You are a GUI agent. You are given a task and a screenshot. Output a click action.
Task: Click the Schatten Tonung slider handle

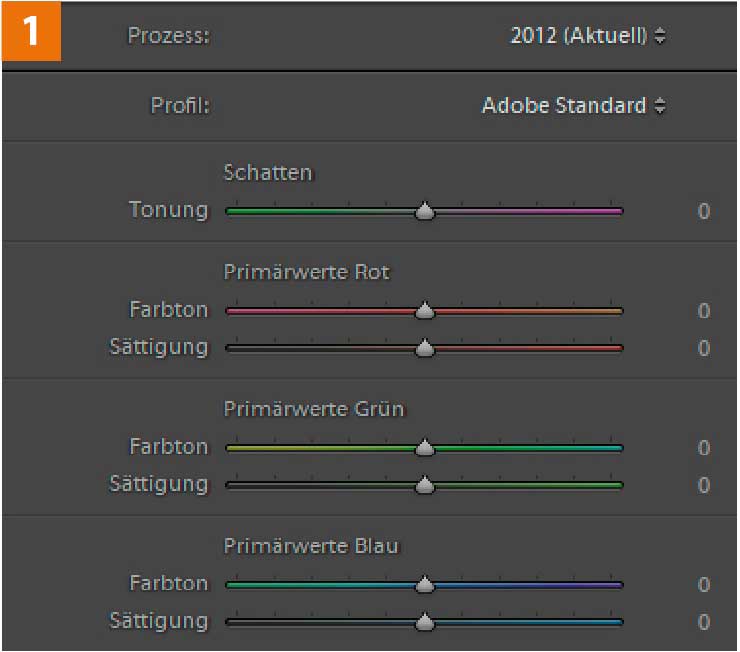pos(425,211)
